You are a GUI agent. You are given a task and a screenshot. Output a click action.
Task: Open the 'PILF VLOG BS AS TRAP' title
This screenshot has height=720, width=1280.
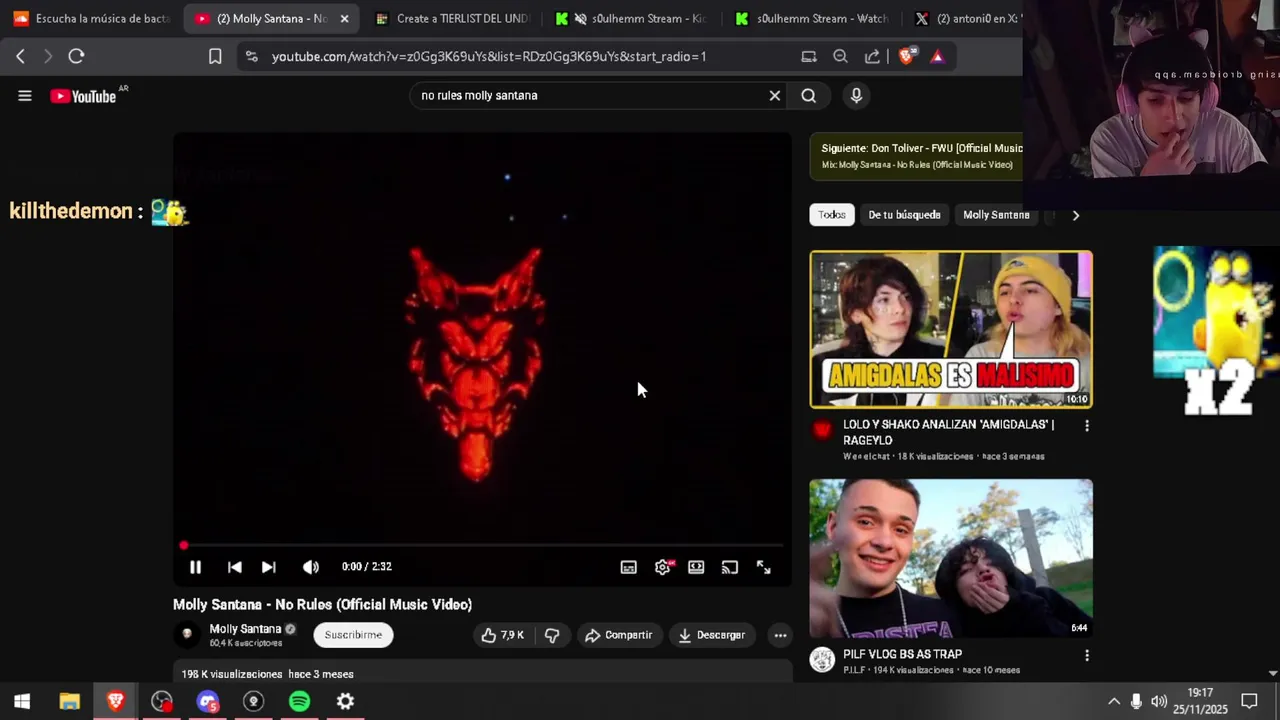pos(902,654)
